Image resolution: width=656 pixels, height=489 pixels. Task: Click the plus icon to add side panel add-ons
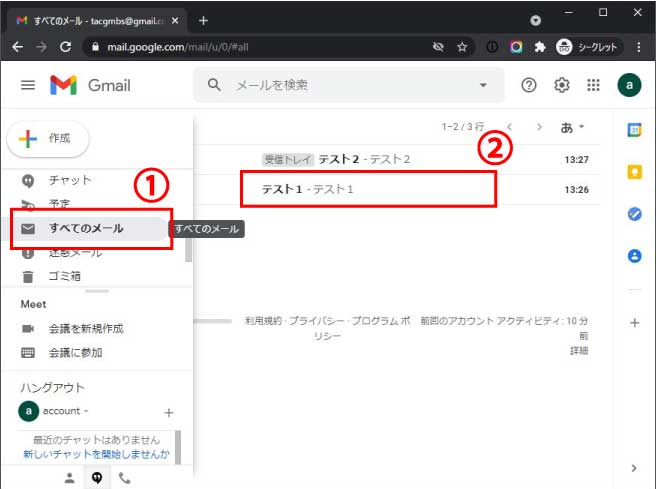point(634,323)
